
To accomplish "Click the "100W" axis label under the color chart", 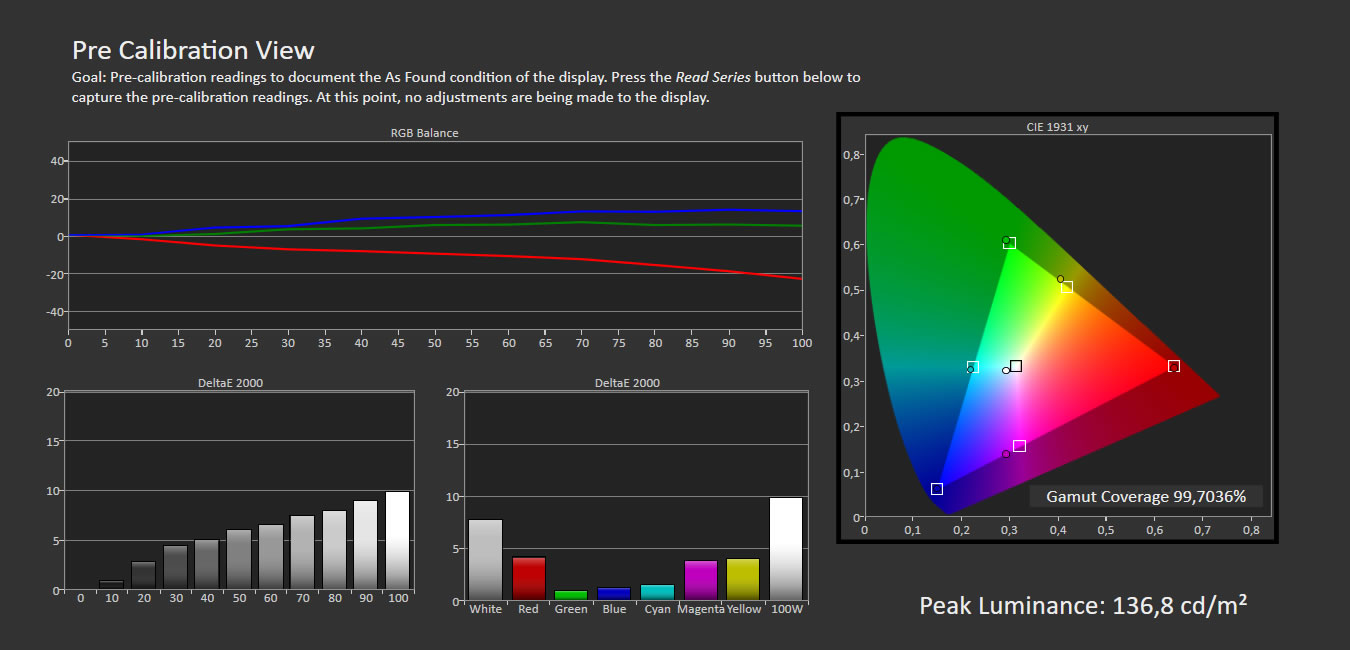I will tap(786, 609).
